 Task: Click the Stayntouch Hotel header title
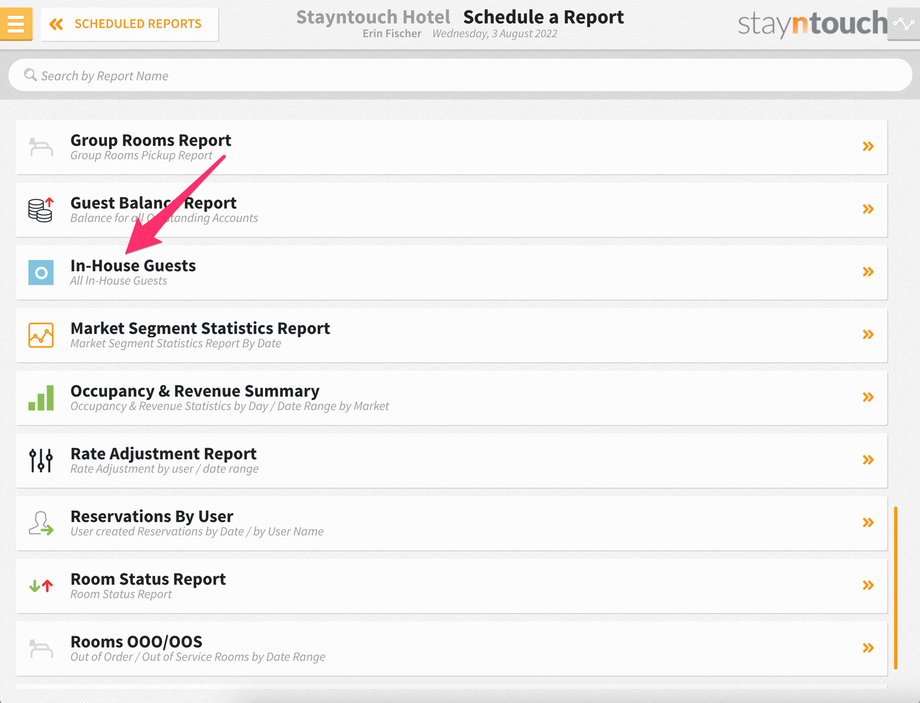[373, 17]
